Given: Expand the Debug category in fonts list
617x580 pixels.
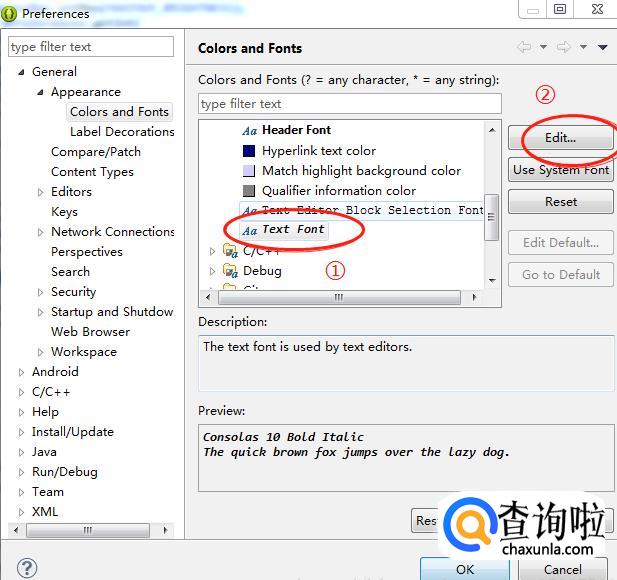Looking at the screenshot, I should point(212,271).
